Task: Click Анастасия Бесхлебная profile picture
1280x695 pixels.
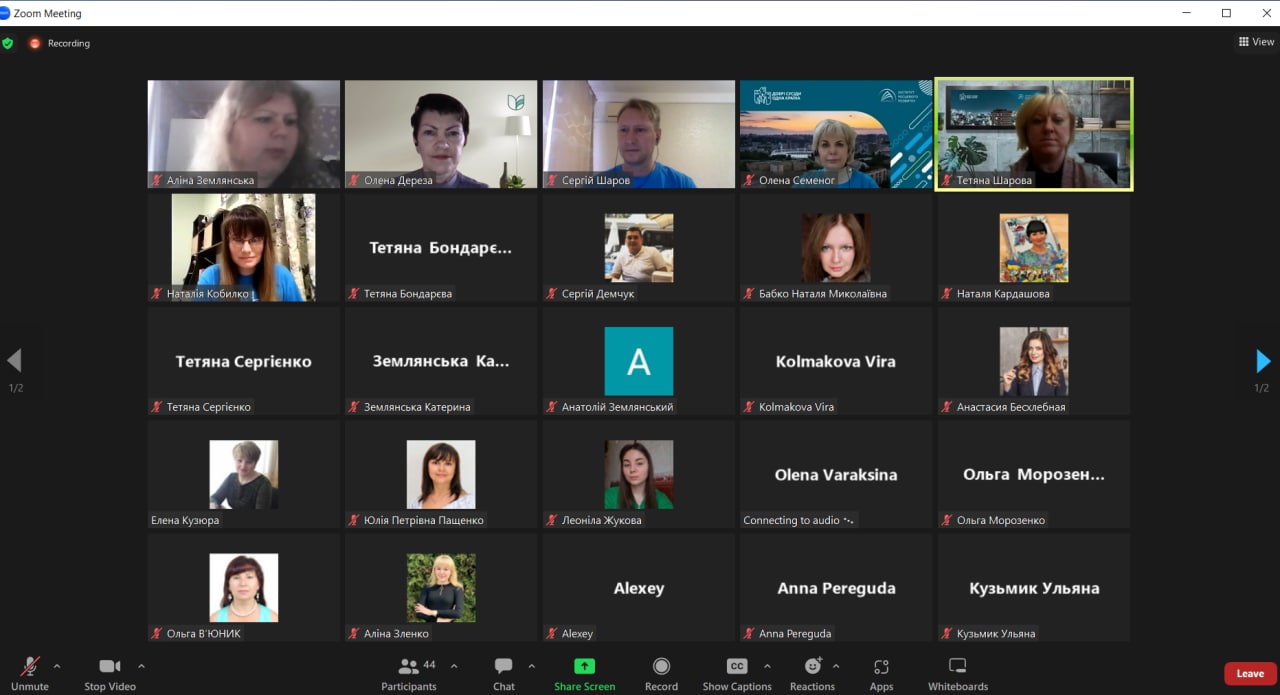Action: [x=1034, y=361]
